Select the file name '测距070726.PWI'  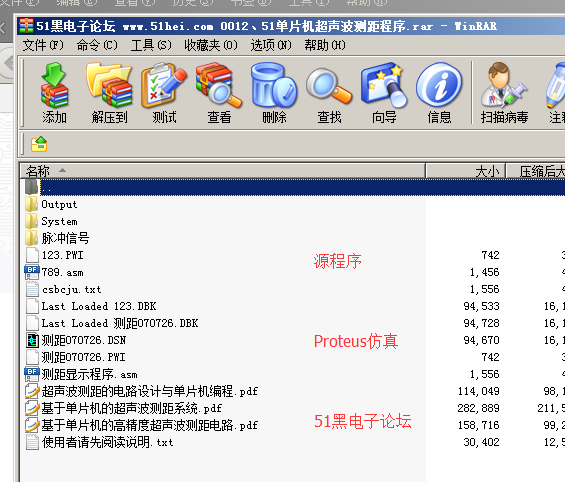(83, 357)
